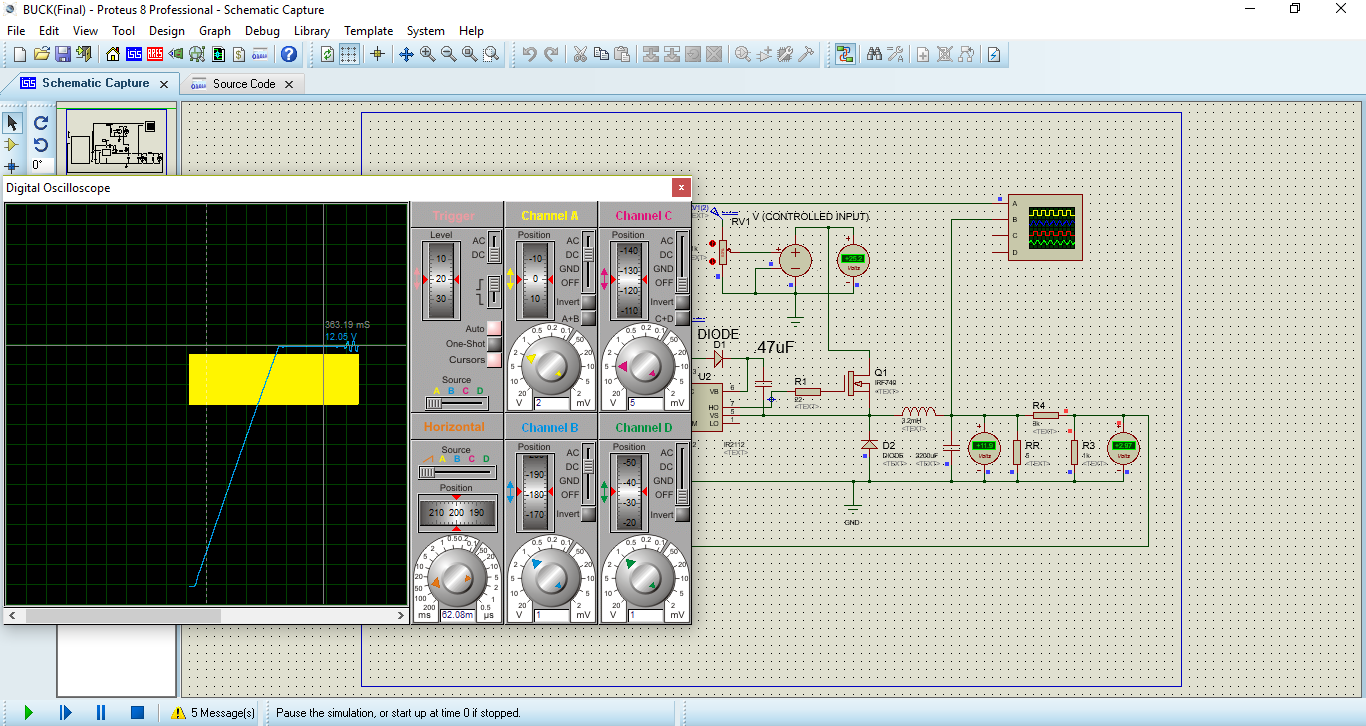Select the pan view arrows icon

coord(406,54)
